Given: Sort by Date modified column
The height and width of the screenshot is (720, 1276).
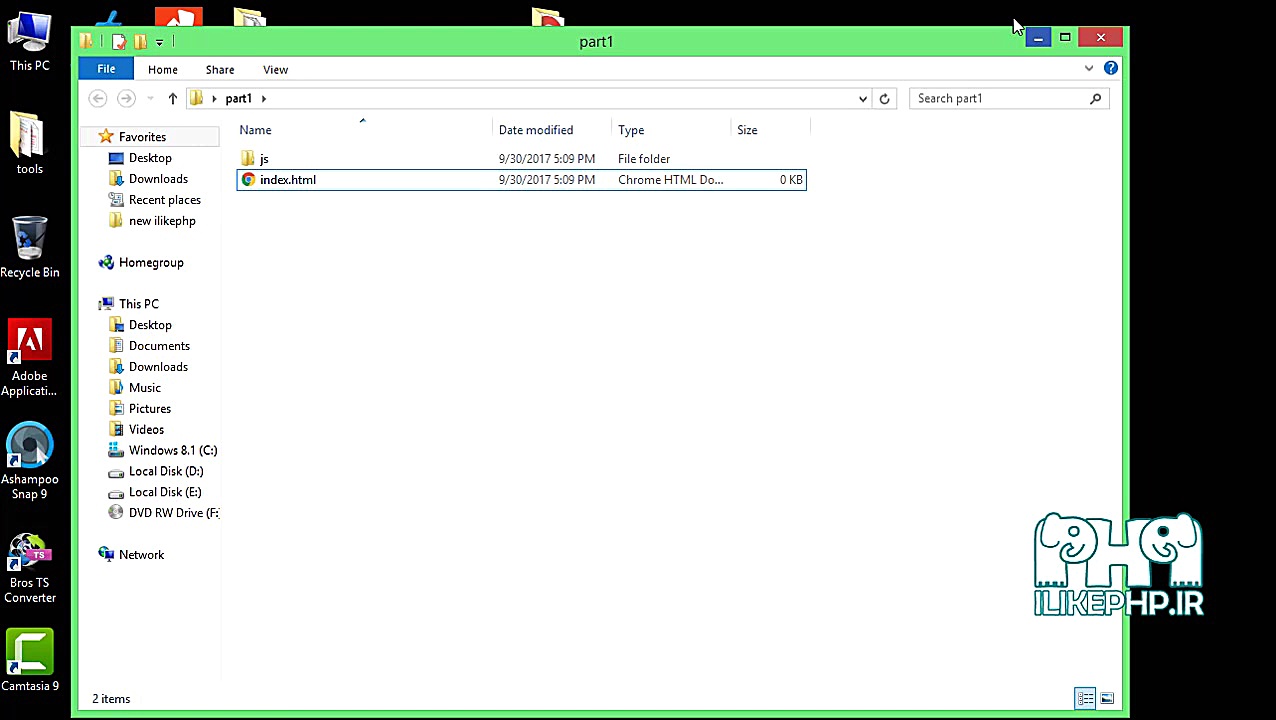Looking at the screenshot, I should coord(536,130).
